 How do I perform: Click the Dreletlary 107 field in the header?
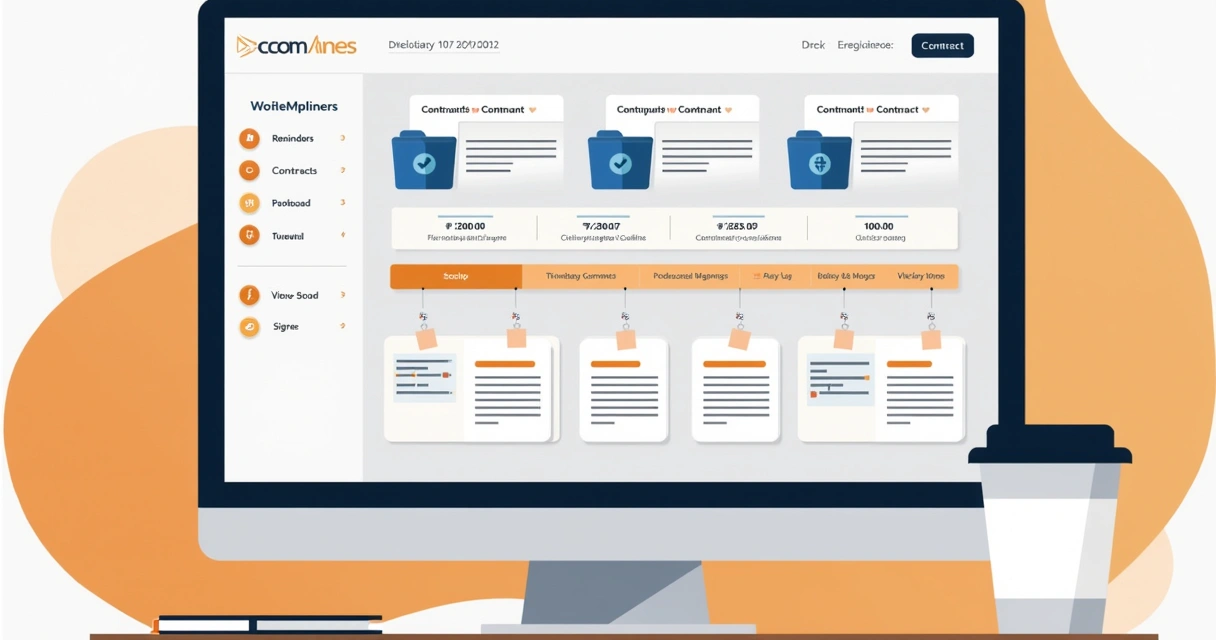tap(443, 45)
